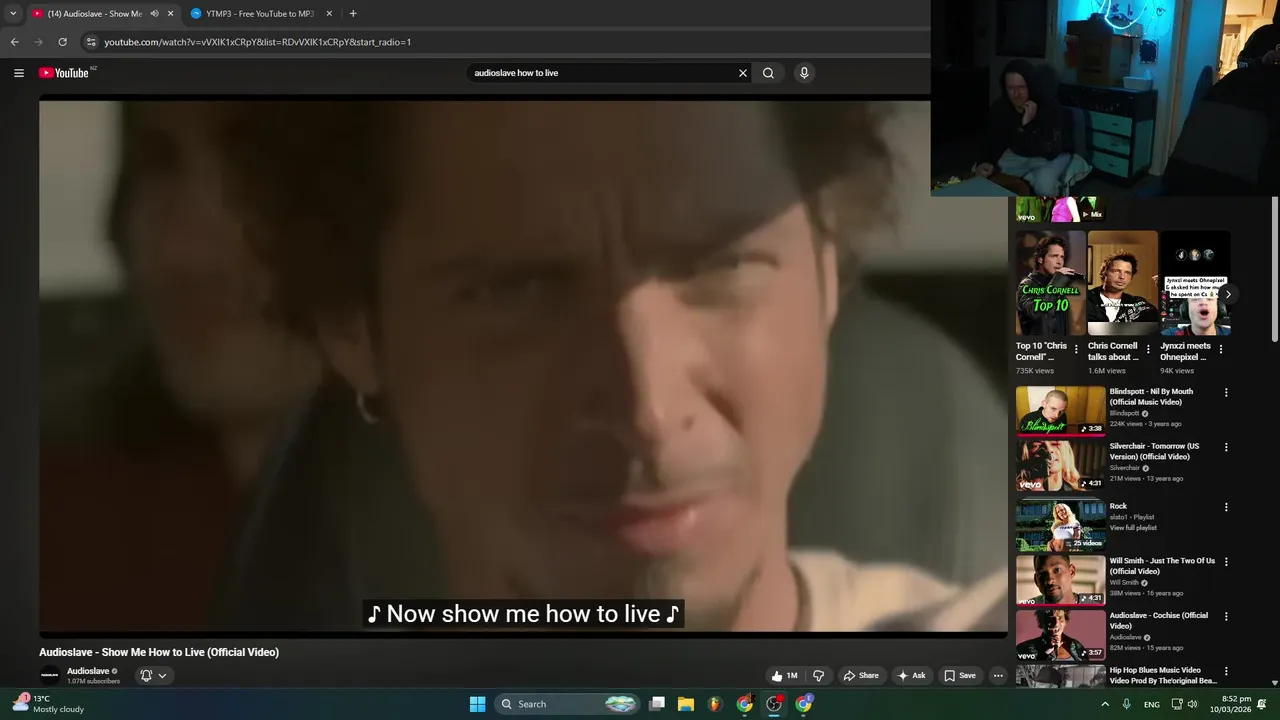The height and width of the screenshot is (720, 1280).
Task: Play Blindspott - Nil By Mouth thumbnail
Action: (1060, 410)
